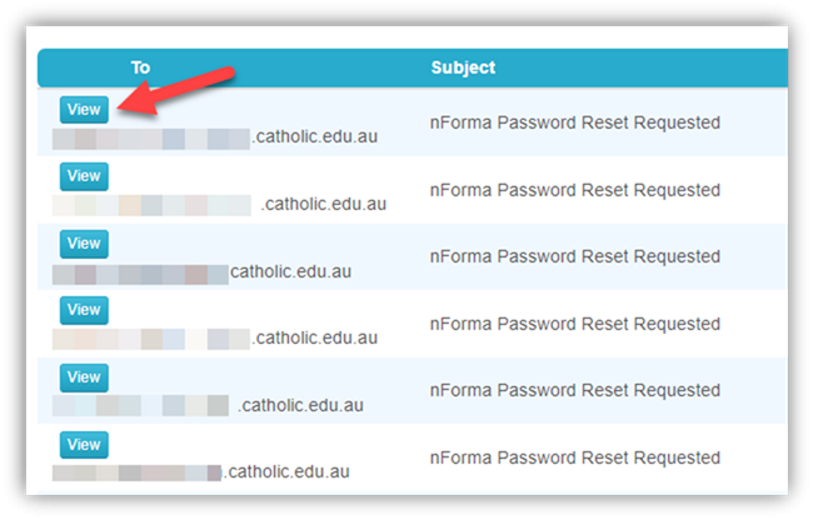813x520 pixels.
Task: Click the "To" column header
Action: (x=140, y=68)
